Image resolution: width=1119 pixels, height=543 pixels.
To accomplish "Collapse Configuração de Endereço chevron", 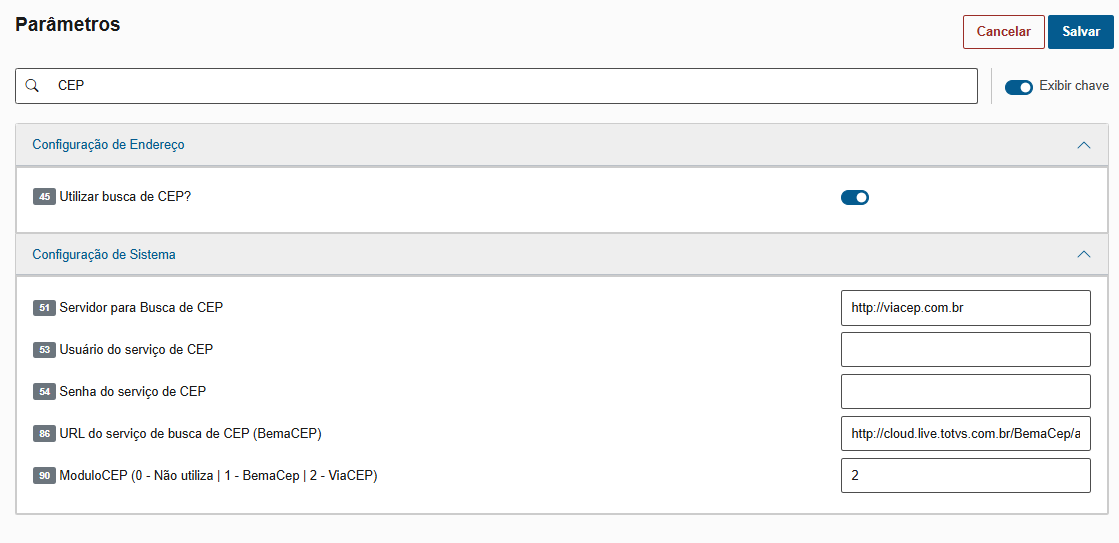I will click(x=1084, y=145).
